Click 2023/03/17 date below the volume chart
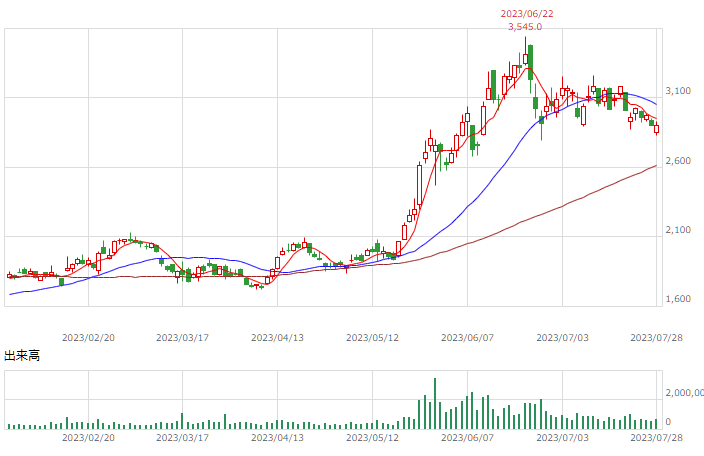 (182, 438)
